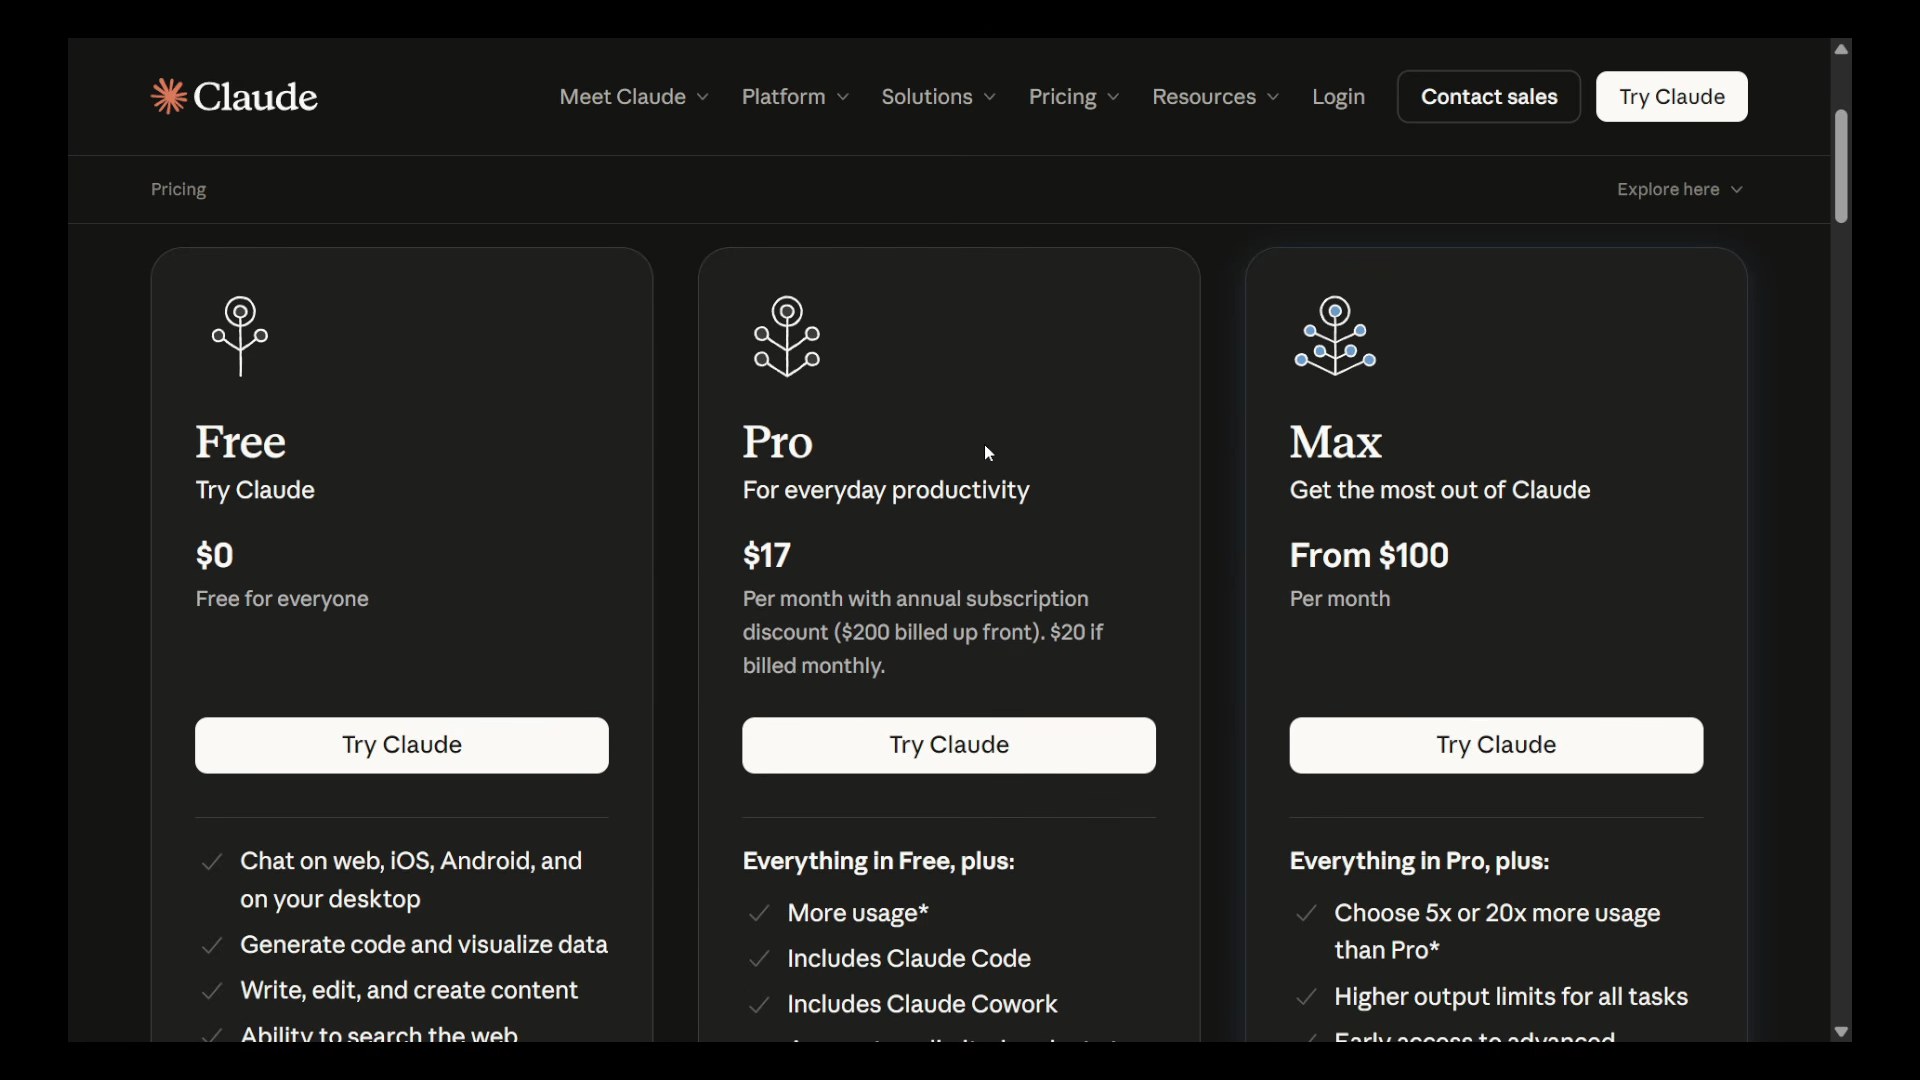Click 'Try Claude' subtitle under Free heading
Image resolution: width=1920 pixels, height=1080 pixels.
click(255, 491)
